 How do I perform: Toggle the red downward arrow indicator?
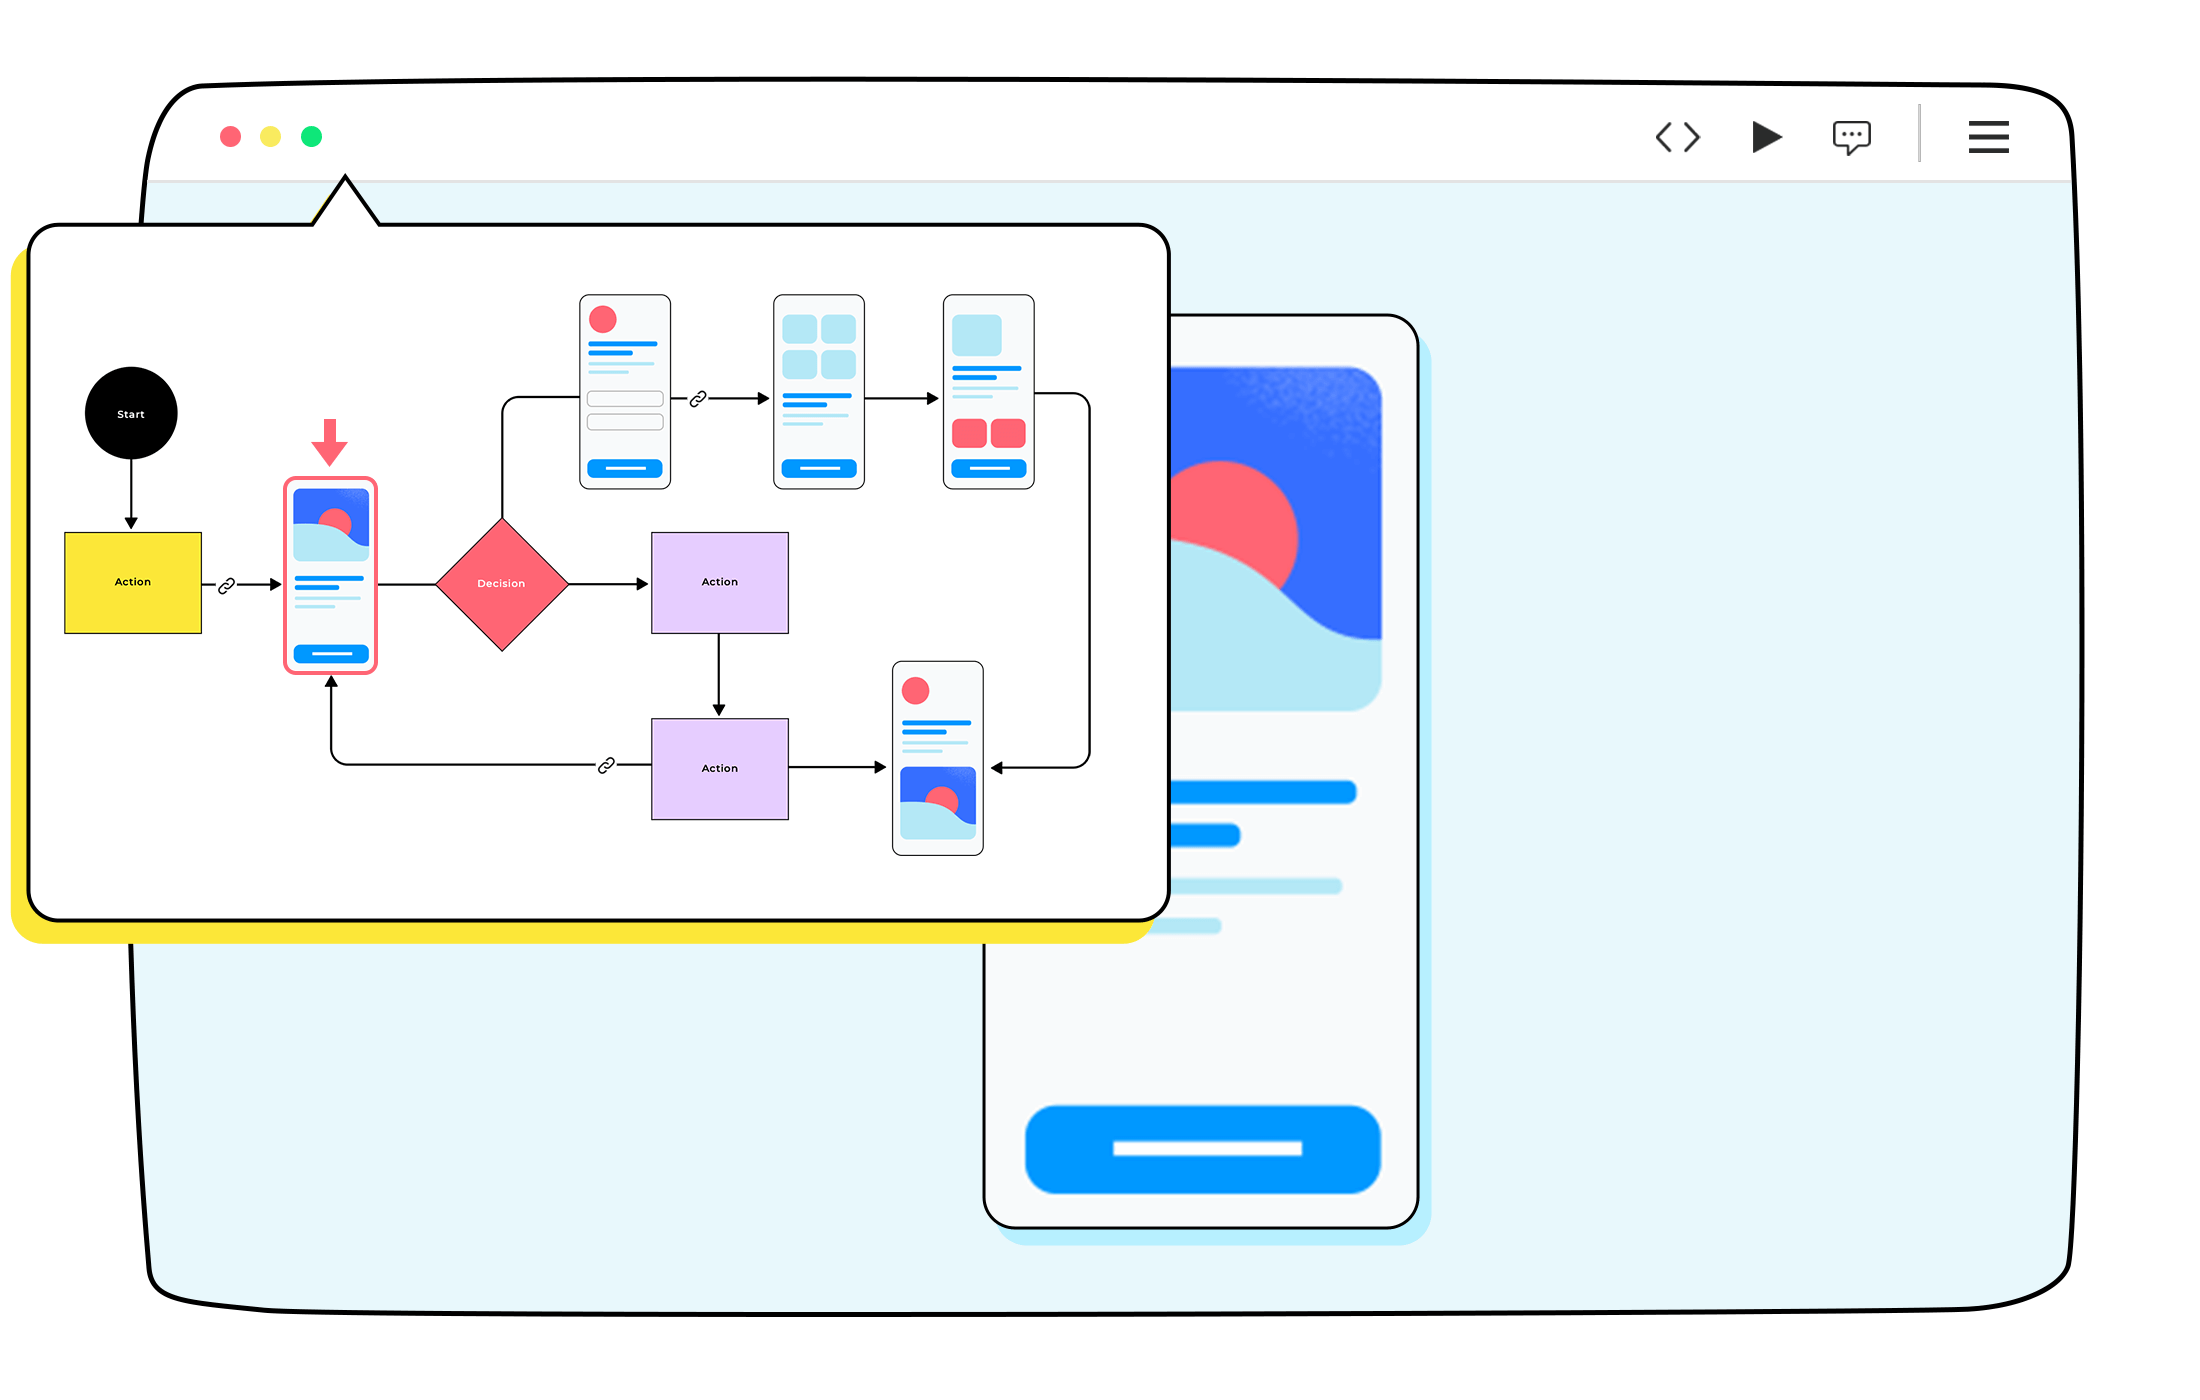point(332,446)
